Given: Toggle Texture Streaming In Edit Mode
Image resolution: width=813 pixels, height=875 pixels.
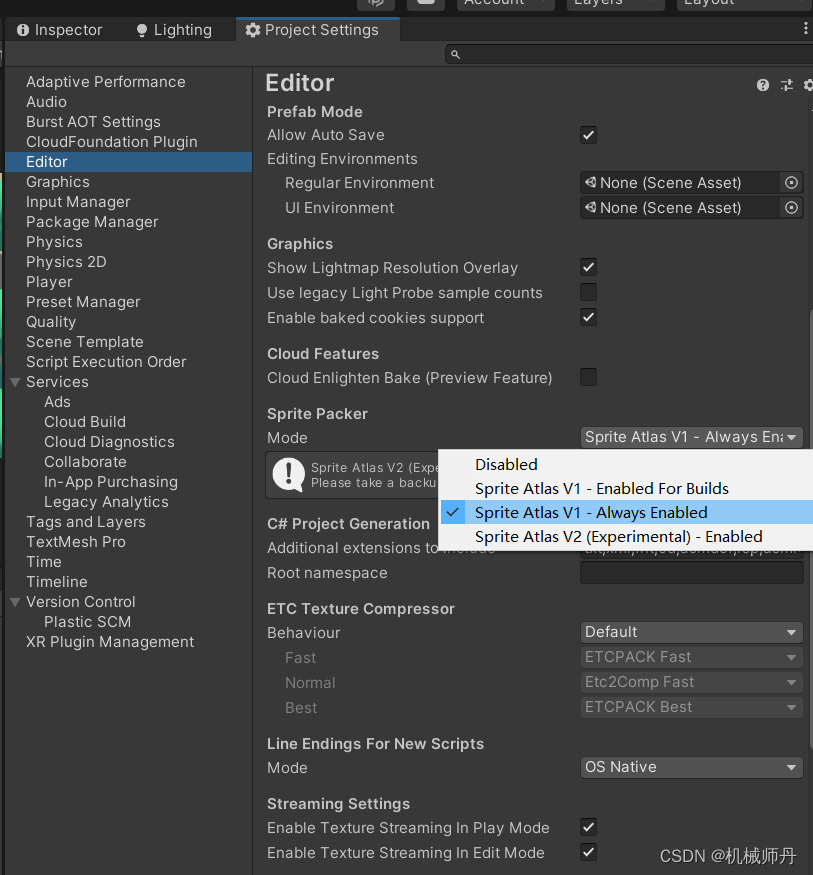Looking at the screenshot, I should click(589, 852).
